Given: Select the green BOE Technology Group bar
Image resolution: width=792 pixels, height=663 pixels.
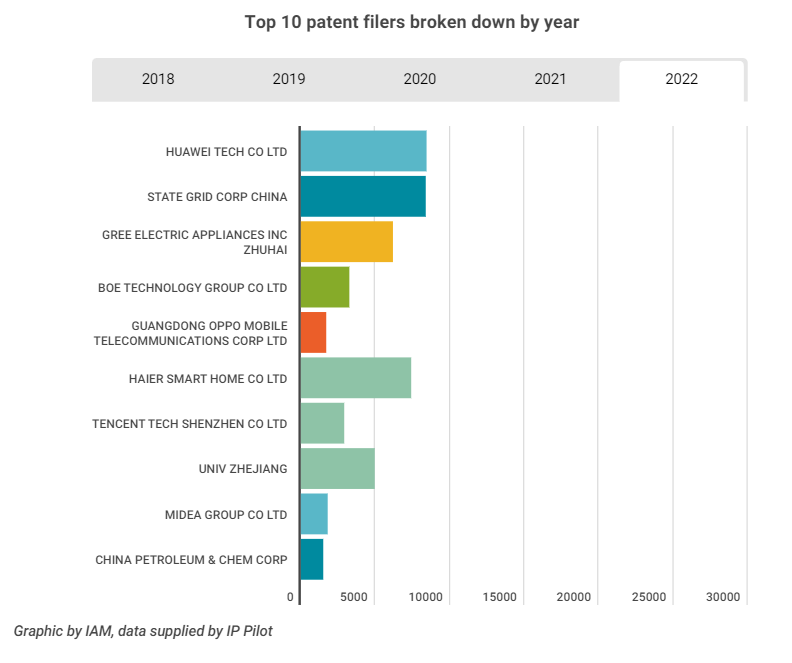Looking at the screenshot, I should coord(324,287).
